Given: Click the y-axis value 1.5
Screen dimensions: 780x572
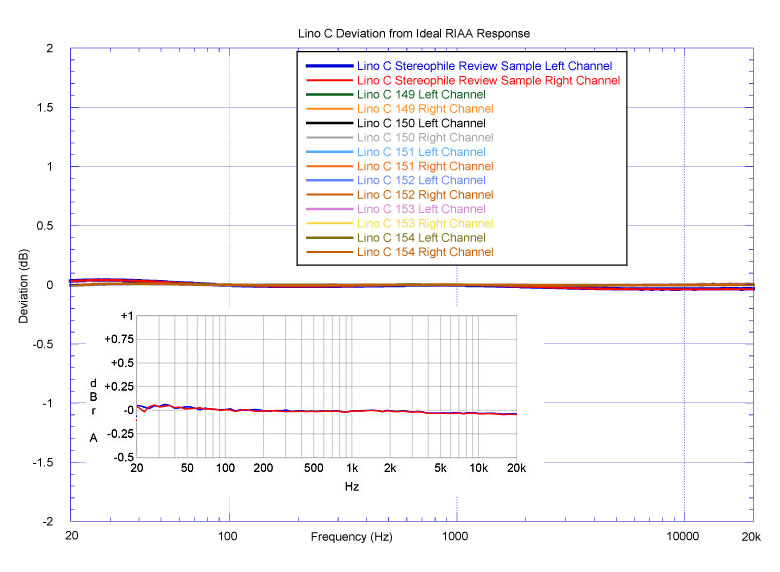Looking at the screenshot, I should [44, 107].
